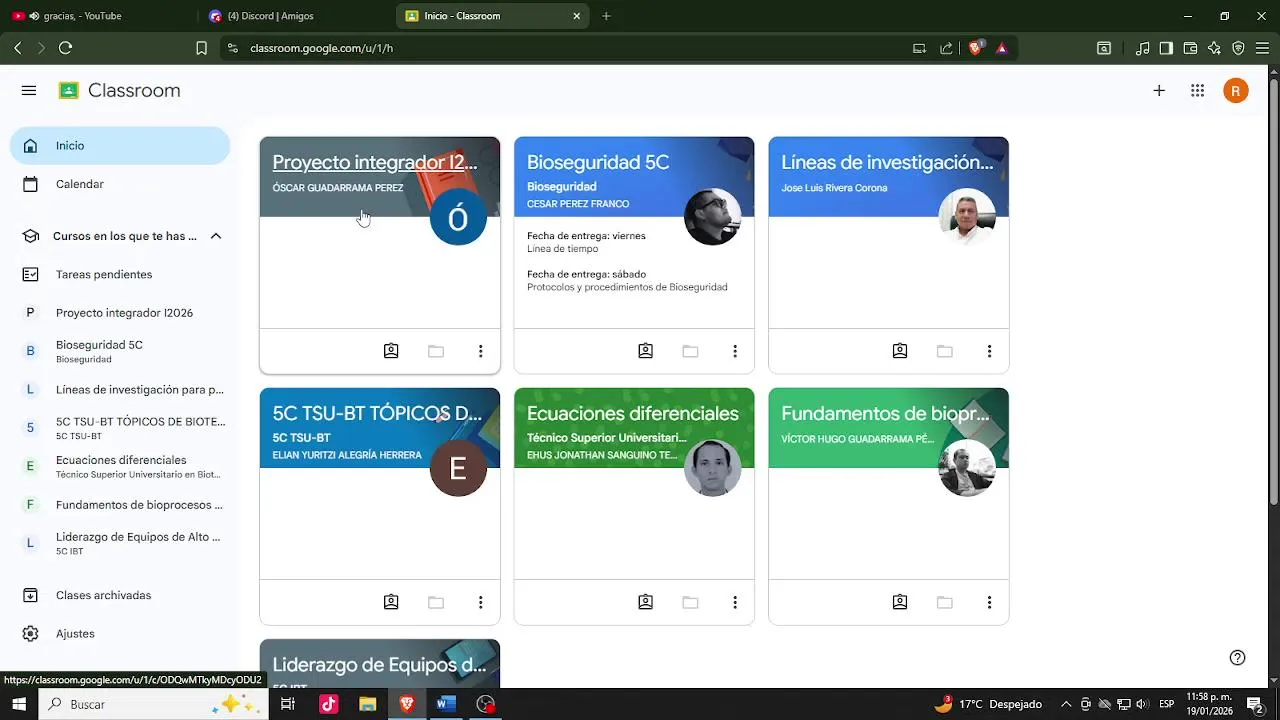
Task: Open the Brave Wallet icon
Action: [x=1190, y=48]
